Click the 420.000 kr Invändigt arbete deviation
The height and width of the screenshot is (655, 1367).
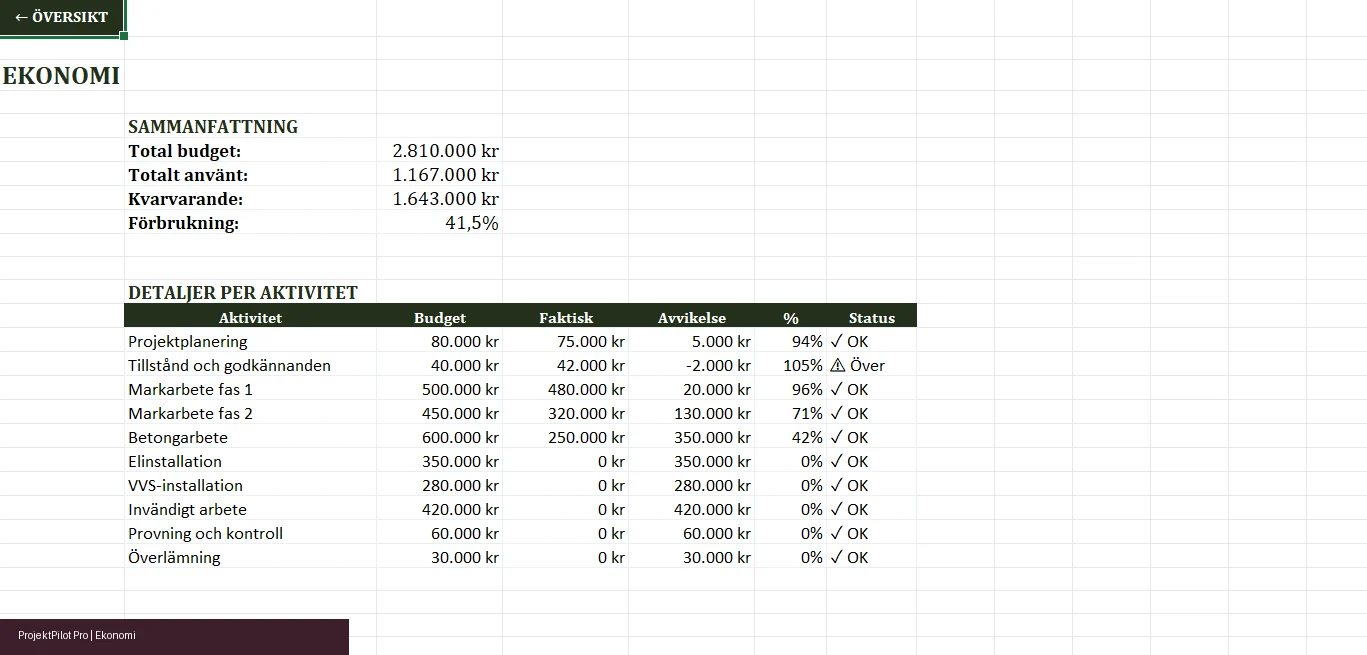point(712,509)
